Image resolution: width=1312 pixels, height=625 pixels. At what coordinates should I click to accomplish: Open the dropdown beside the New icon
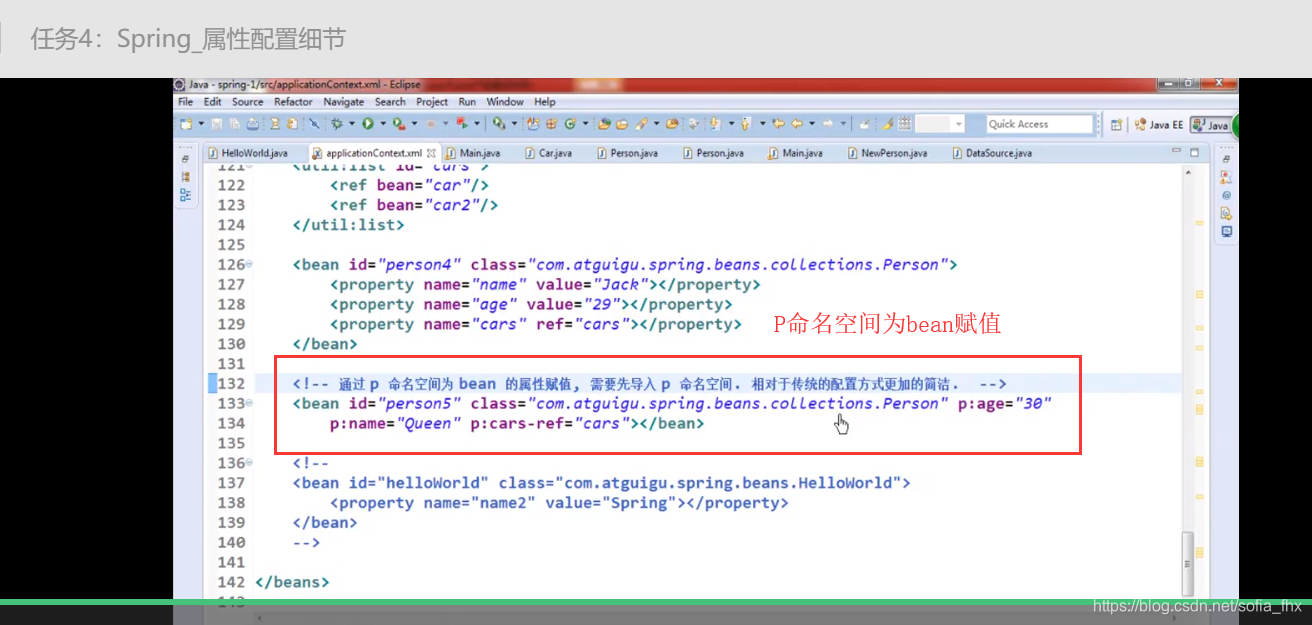tap(201, 124)
